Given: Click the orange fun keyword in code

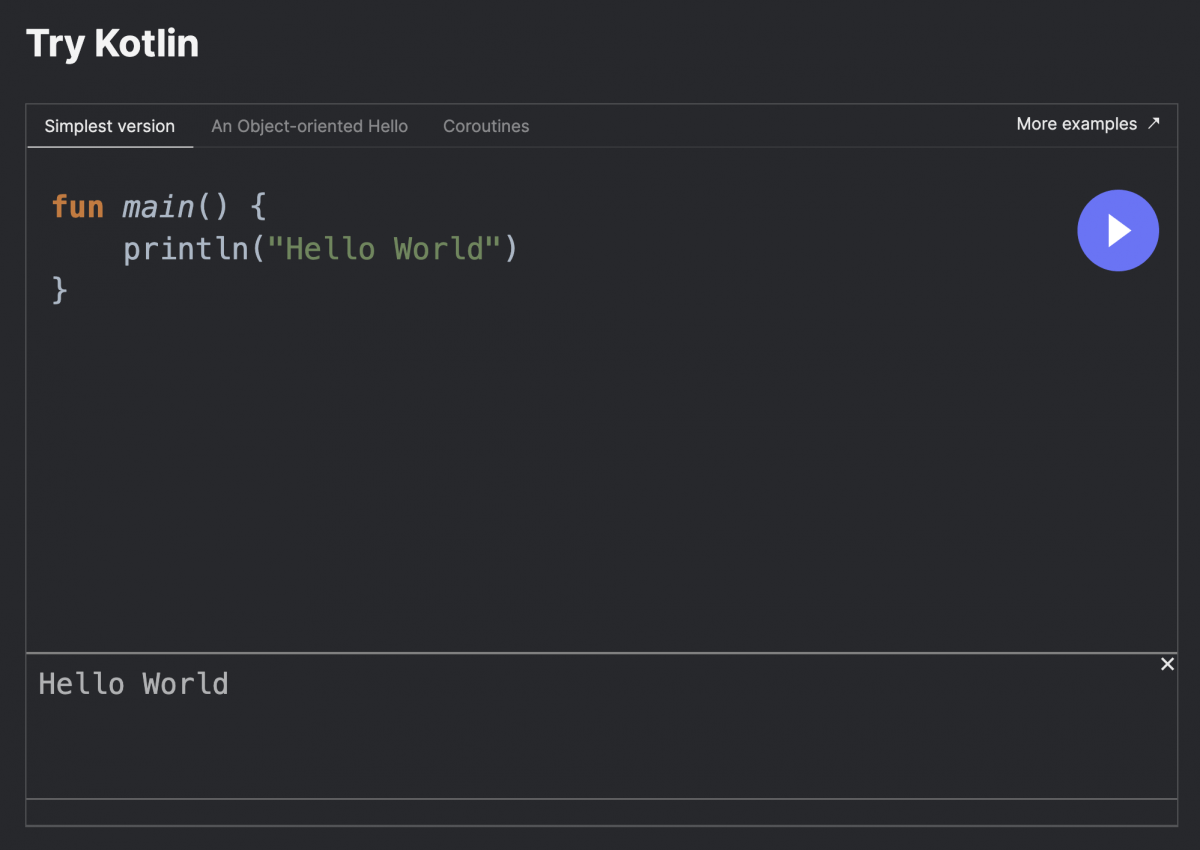Looking at the screenshot, I should 78,207.
